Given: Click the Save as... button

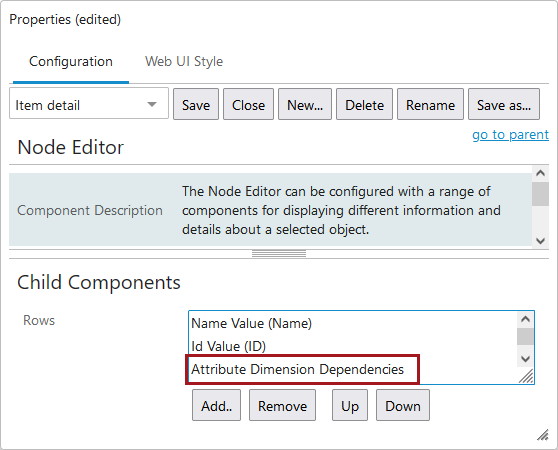Looking at the screenshot, I should pos(504,104).
